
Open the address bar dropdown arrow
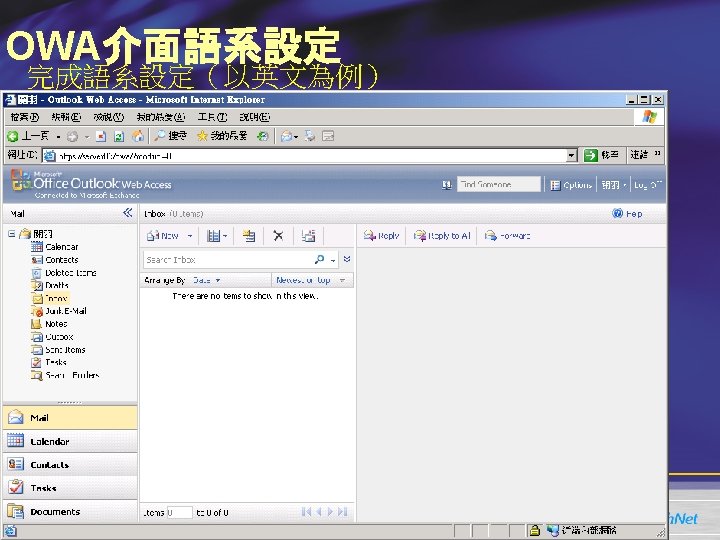[571, 156]
